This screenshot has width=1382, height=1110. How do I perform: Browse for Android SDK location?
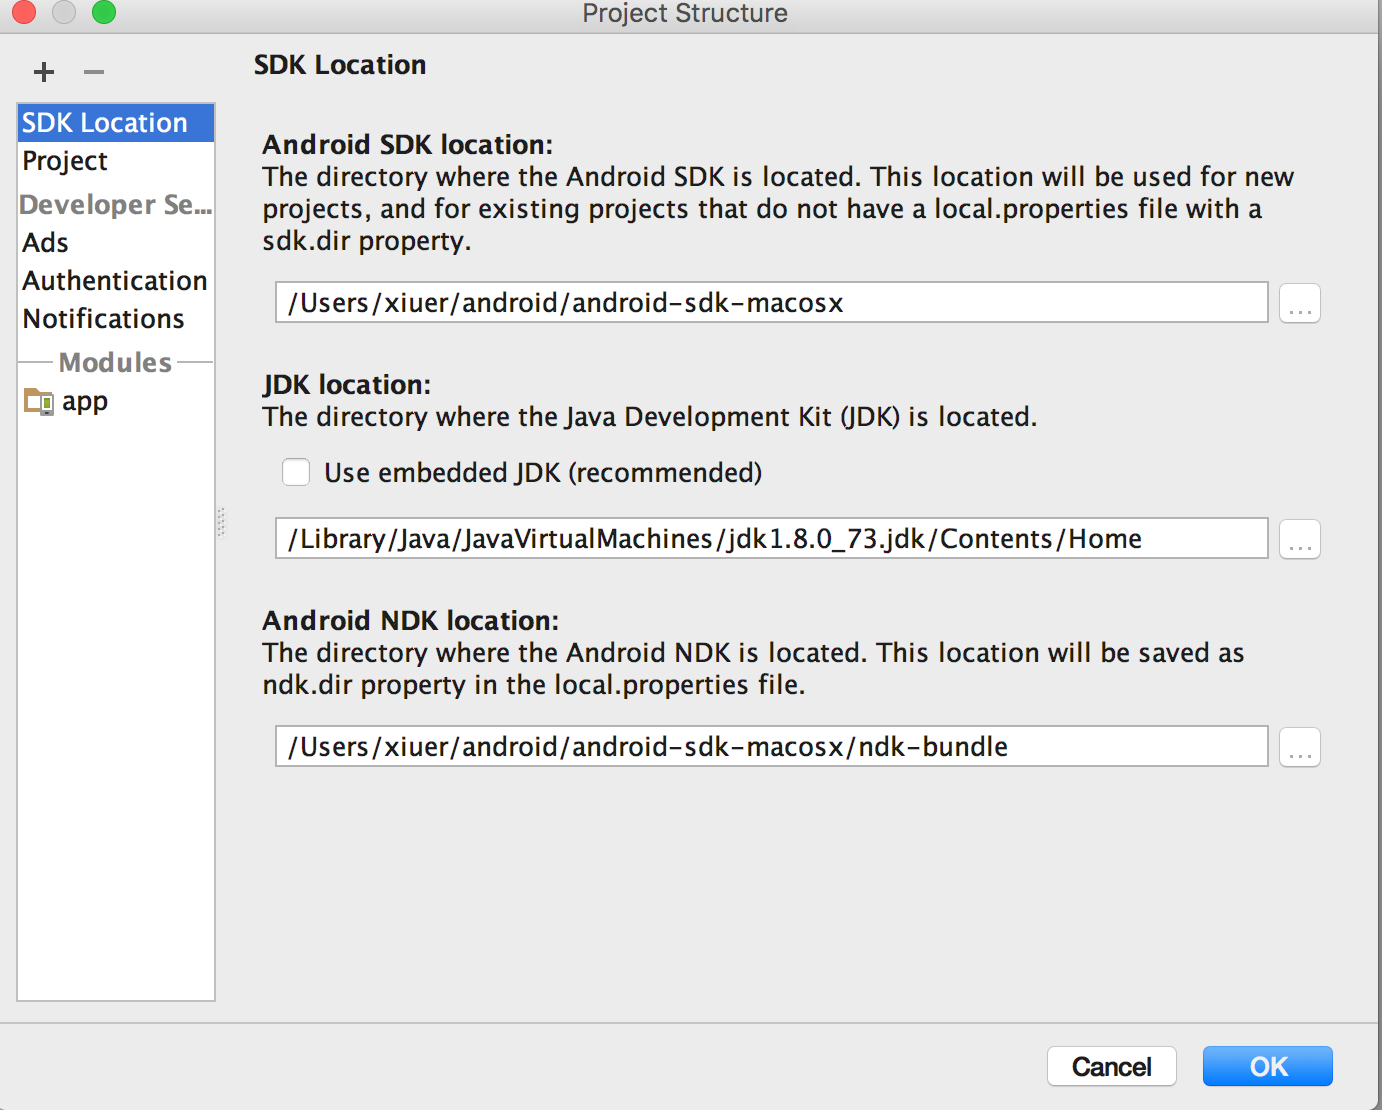[1300, 303]
